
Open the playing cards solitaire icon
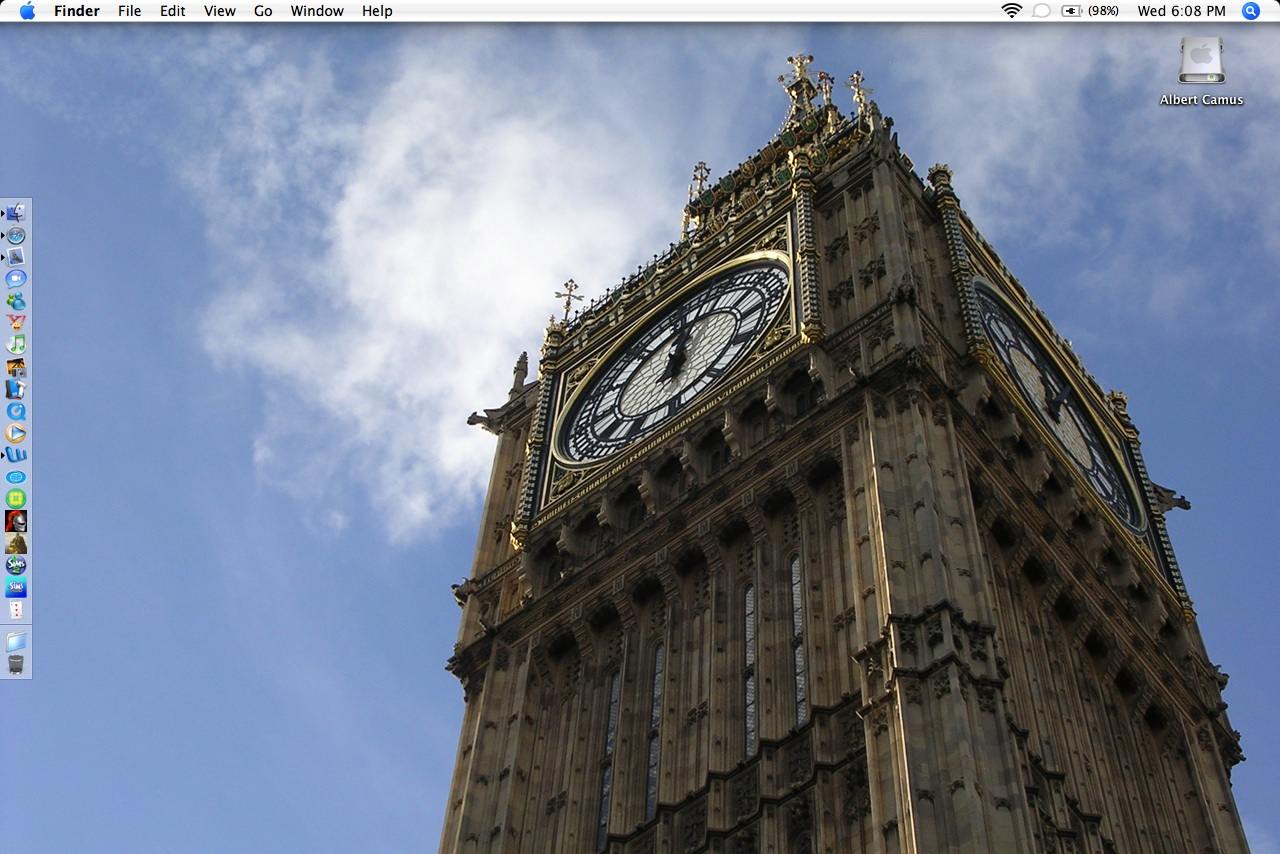16,609
